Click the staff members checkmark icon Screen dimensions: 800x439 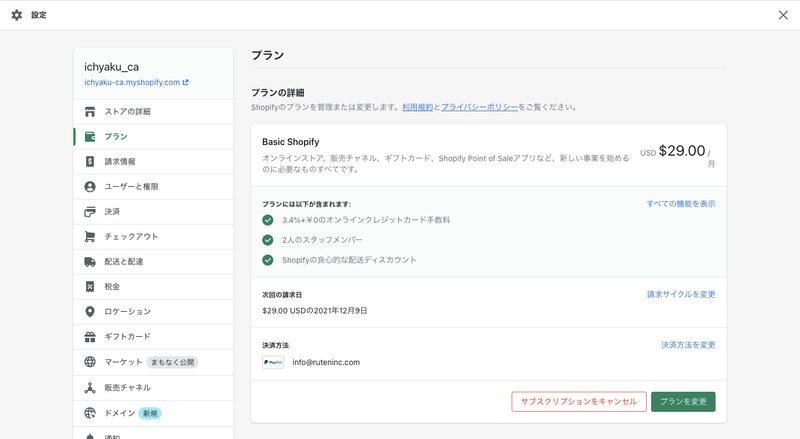tap(268, 240)
